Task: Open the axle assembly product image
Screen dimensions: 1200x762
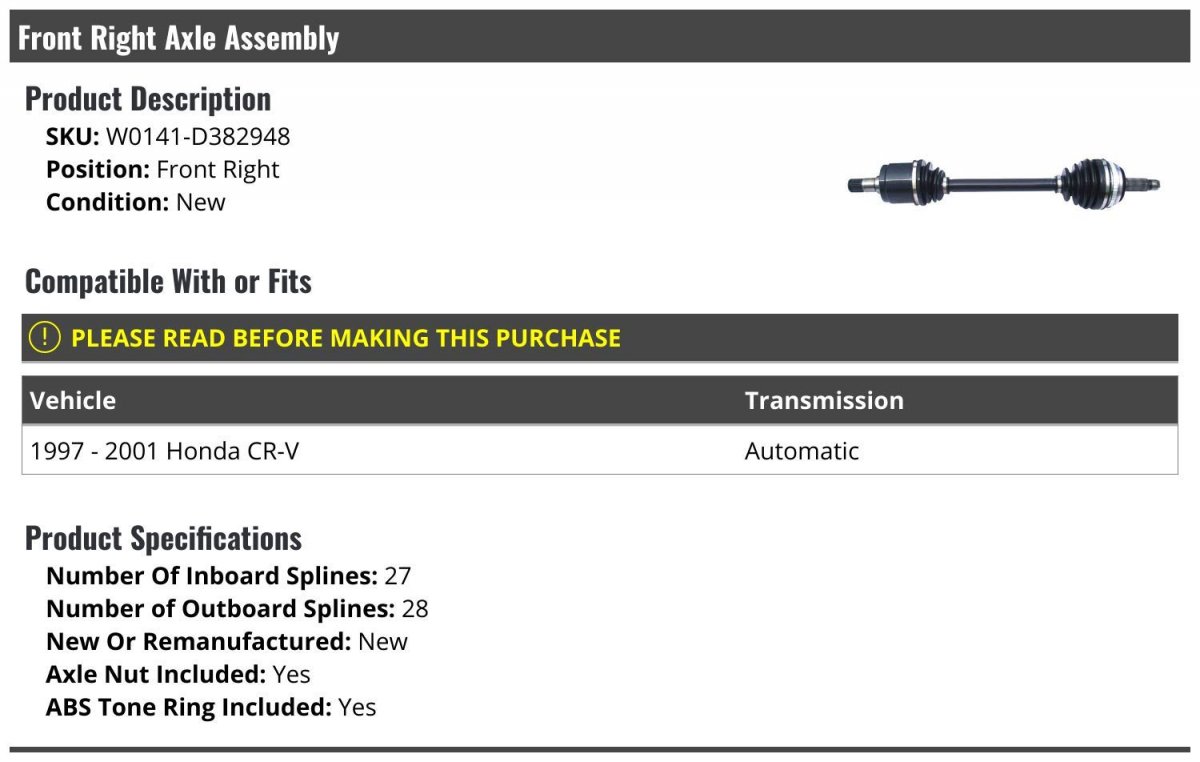Action: tap(1003, 183)
